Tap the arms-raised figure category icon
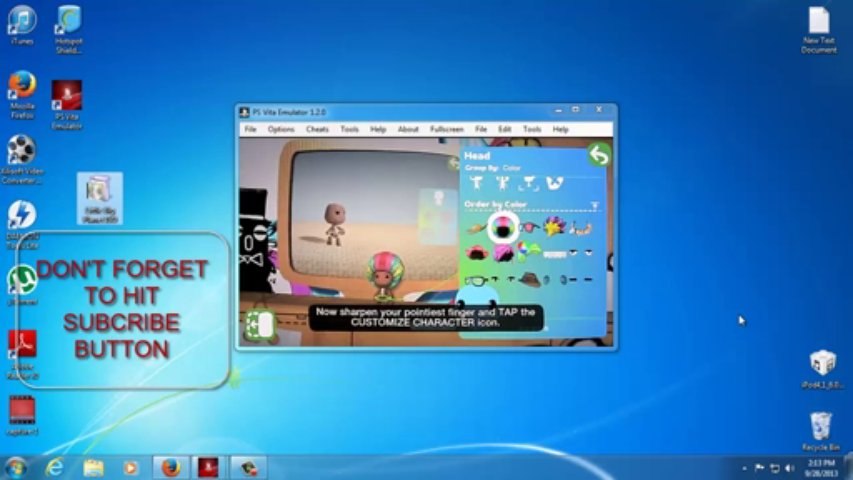This screenshot has height=480, width=853. pos(502,183)
